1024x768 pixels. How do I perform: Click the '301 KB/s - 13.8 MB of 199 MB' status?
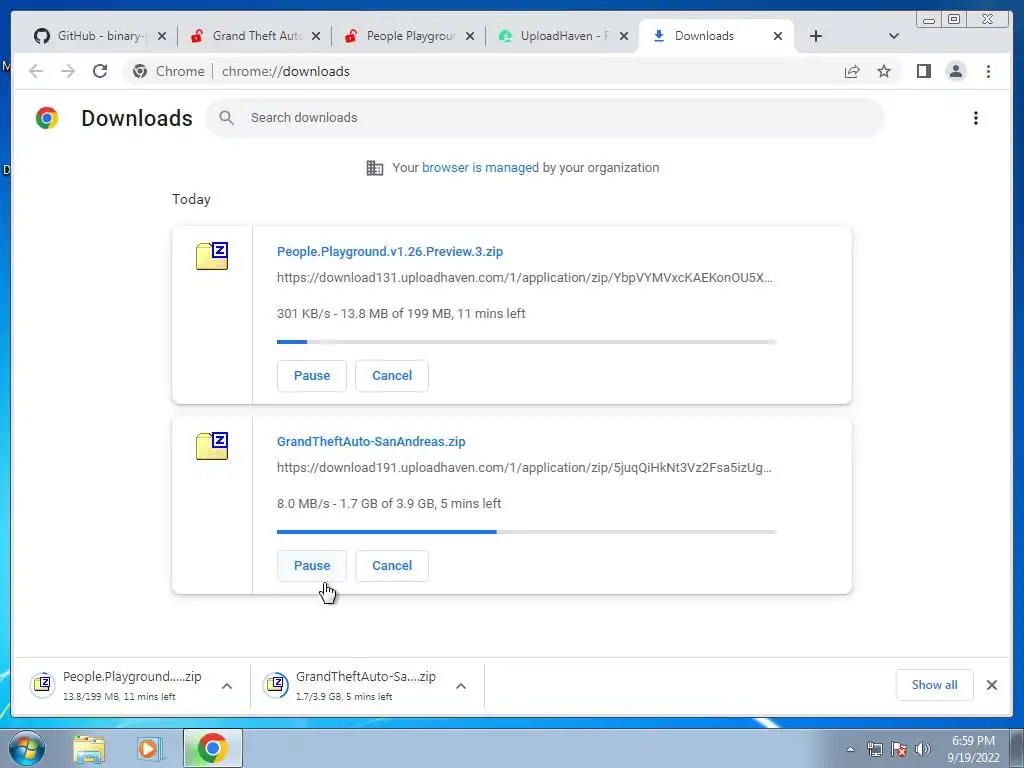[401, 313]
